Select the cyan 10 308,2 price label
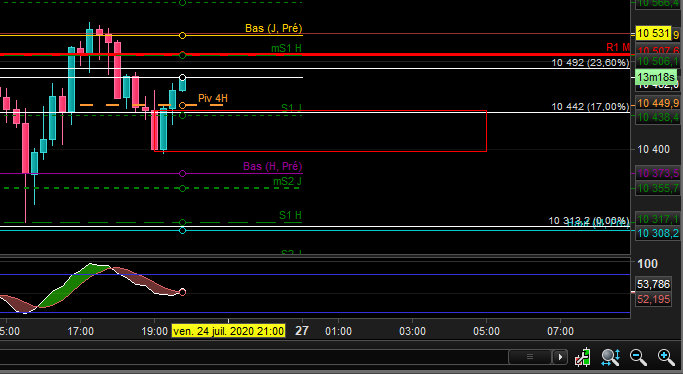683x374 pixels. point(658,233)
